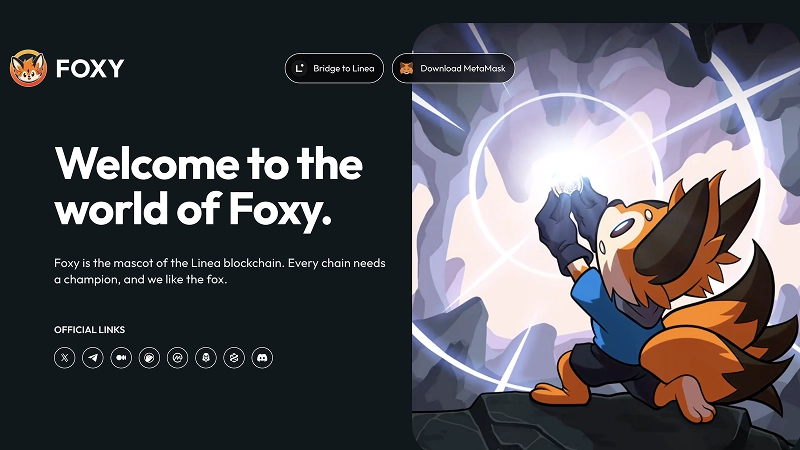The height and width of the screenshot is (450, 800).
Task: Click the Download MetaMask button
Action: coord(454,68)
